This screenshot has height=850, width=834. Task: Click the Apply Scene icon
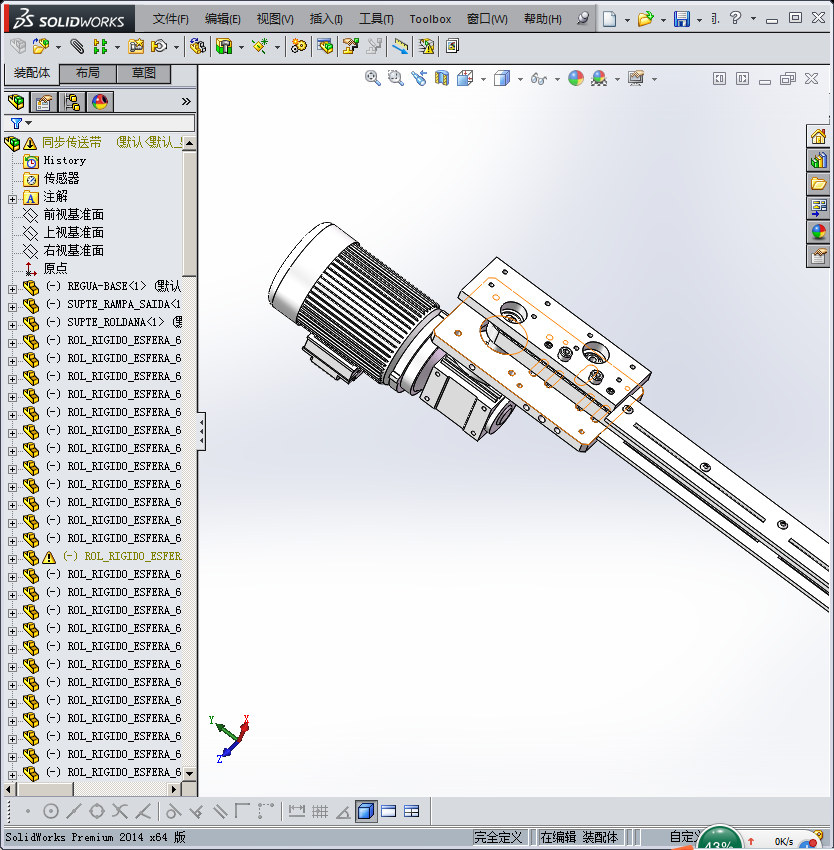pyautogui.click(x=599, y=79)
